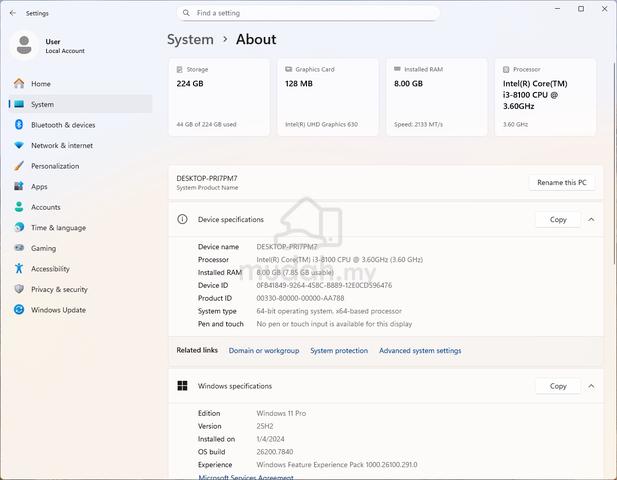This screenshot has height=480, width=617.
Task: Click the System monitor icon
Action: coord(19,104)
